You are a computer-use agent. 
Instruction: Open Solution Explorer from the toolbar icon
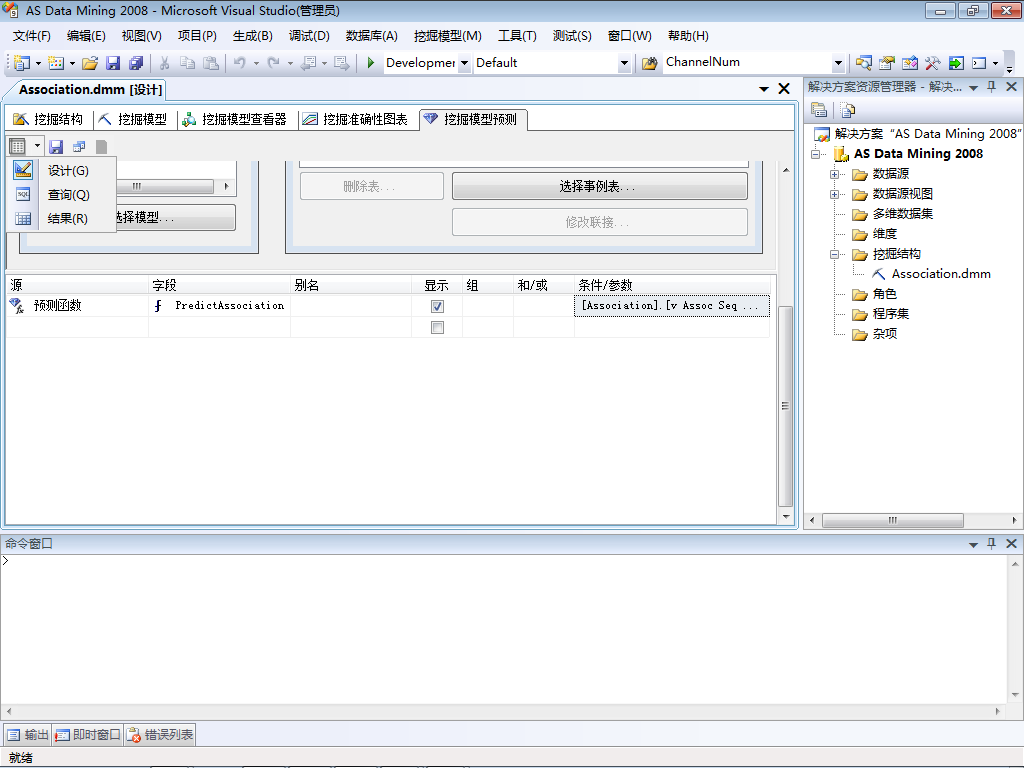[863, 63]
